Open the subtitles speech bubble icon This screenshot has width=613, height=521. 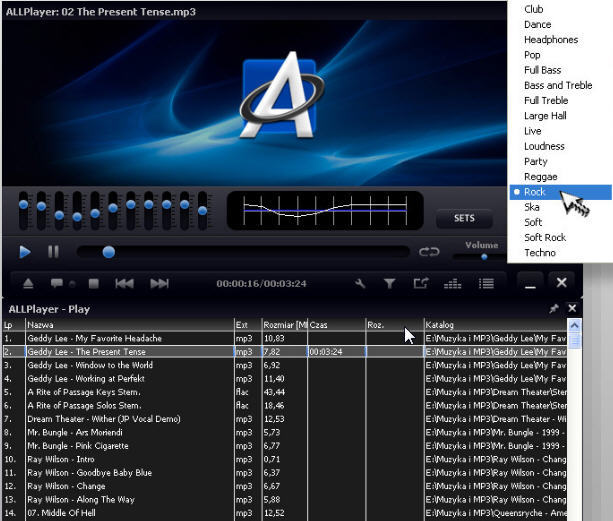[57, 283]
